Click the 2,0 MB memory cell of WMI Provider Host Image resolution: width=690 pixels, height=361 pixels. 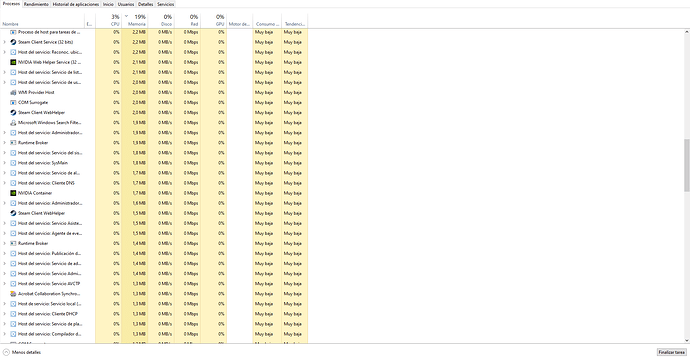[135, 92]
